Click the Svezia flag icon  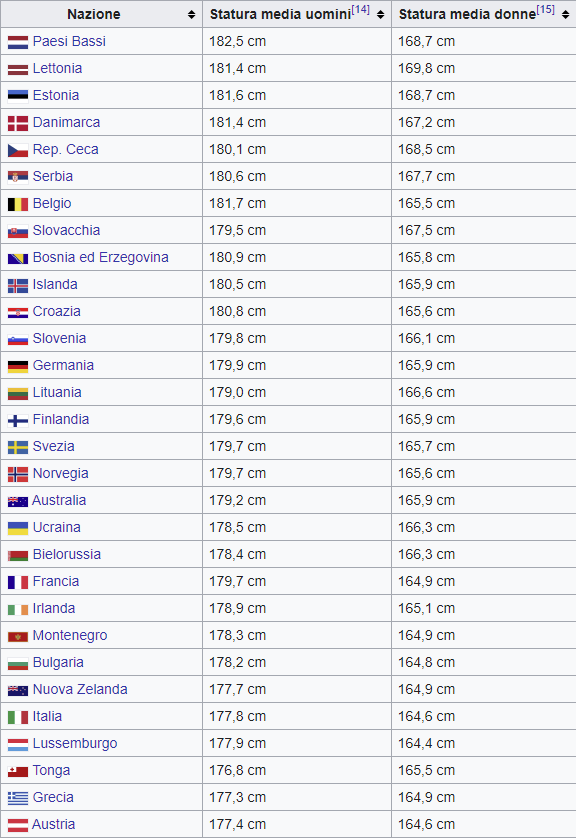tap(18, 447)
